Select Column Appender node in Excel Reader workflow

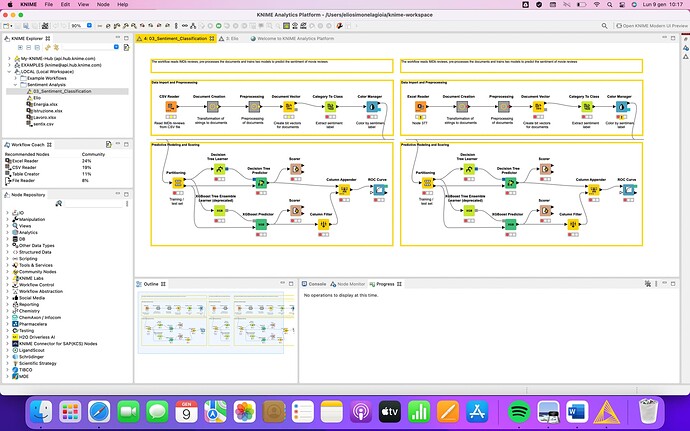click(x=594, y=190)
